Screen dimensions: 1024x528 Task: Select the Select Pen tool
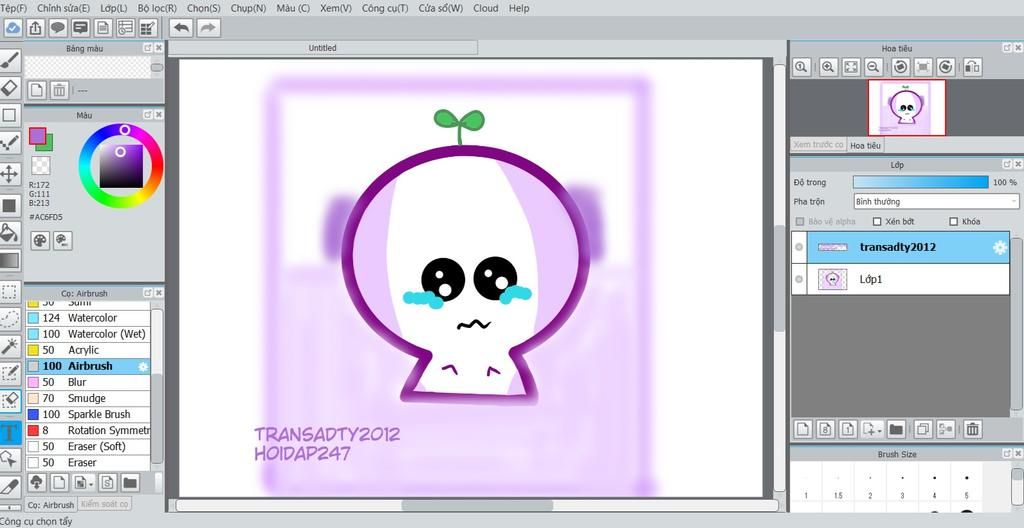(x=10, y=373)
